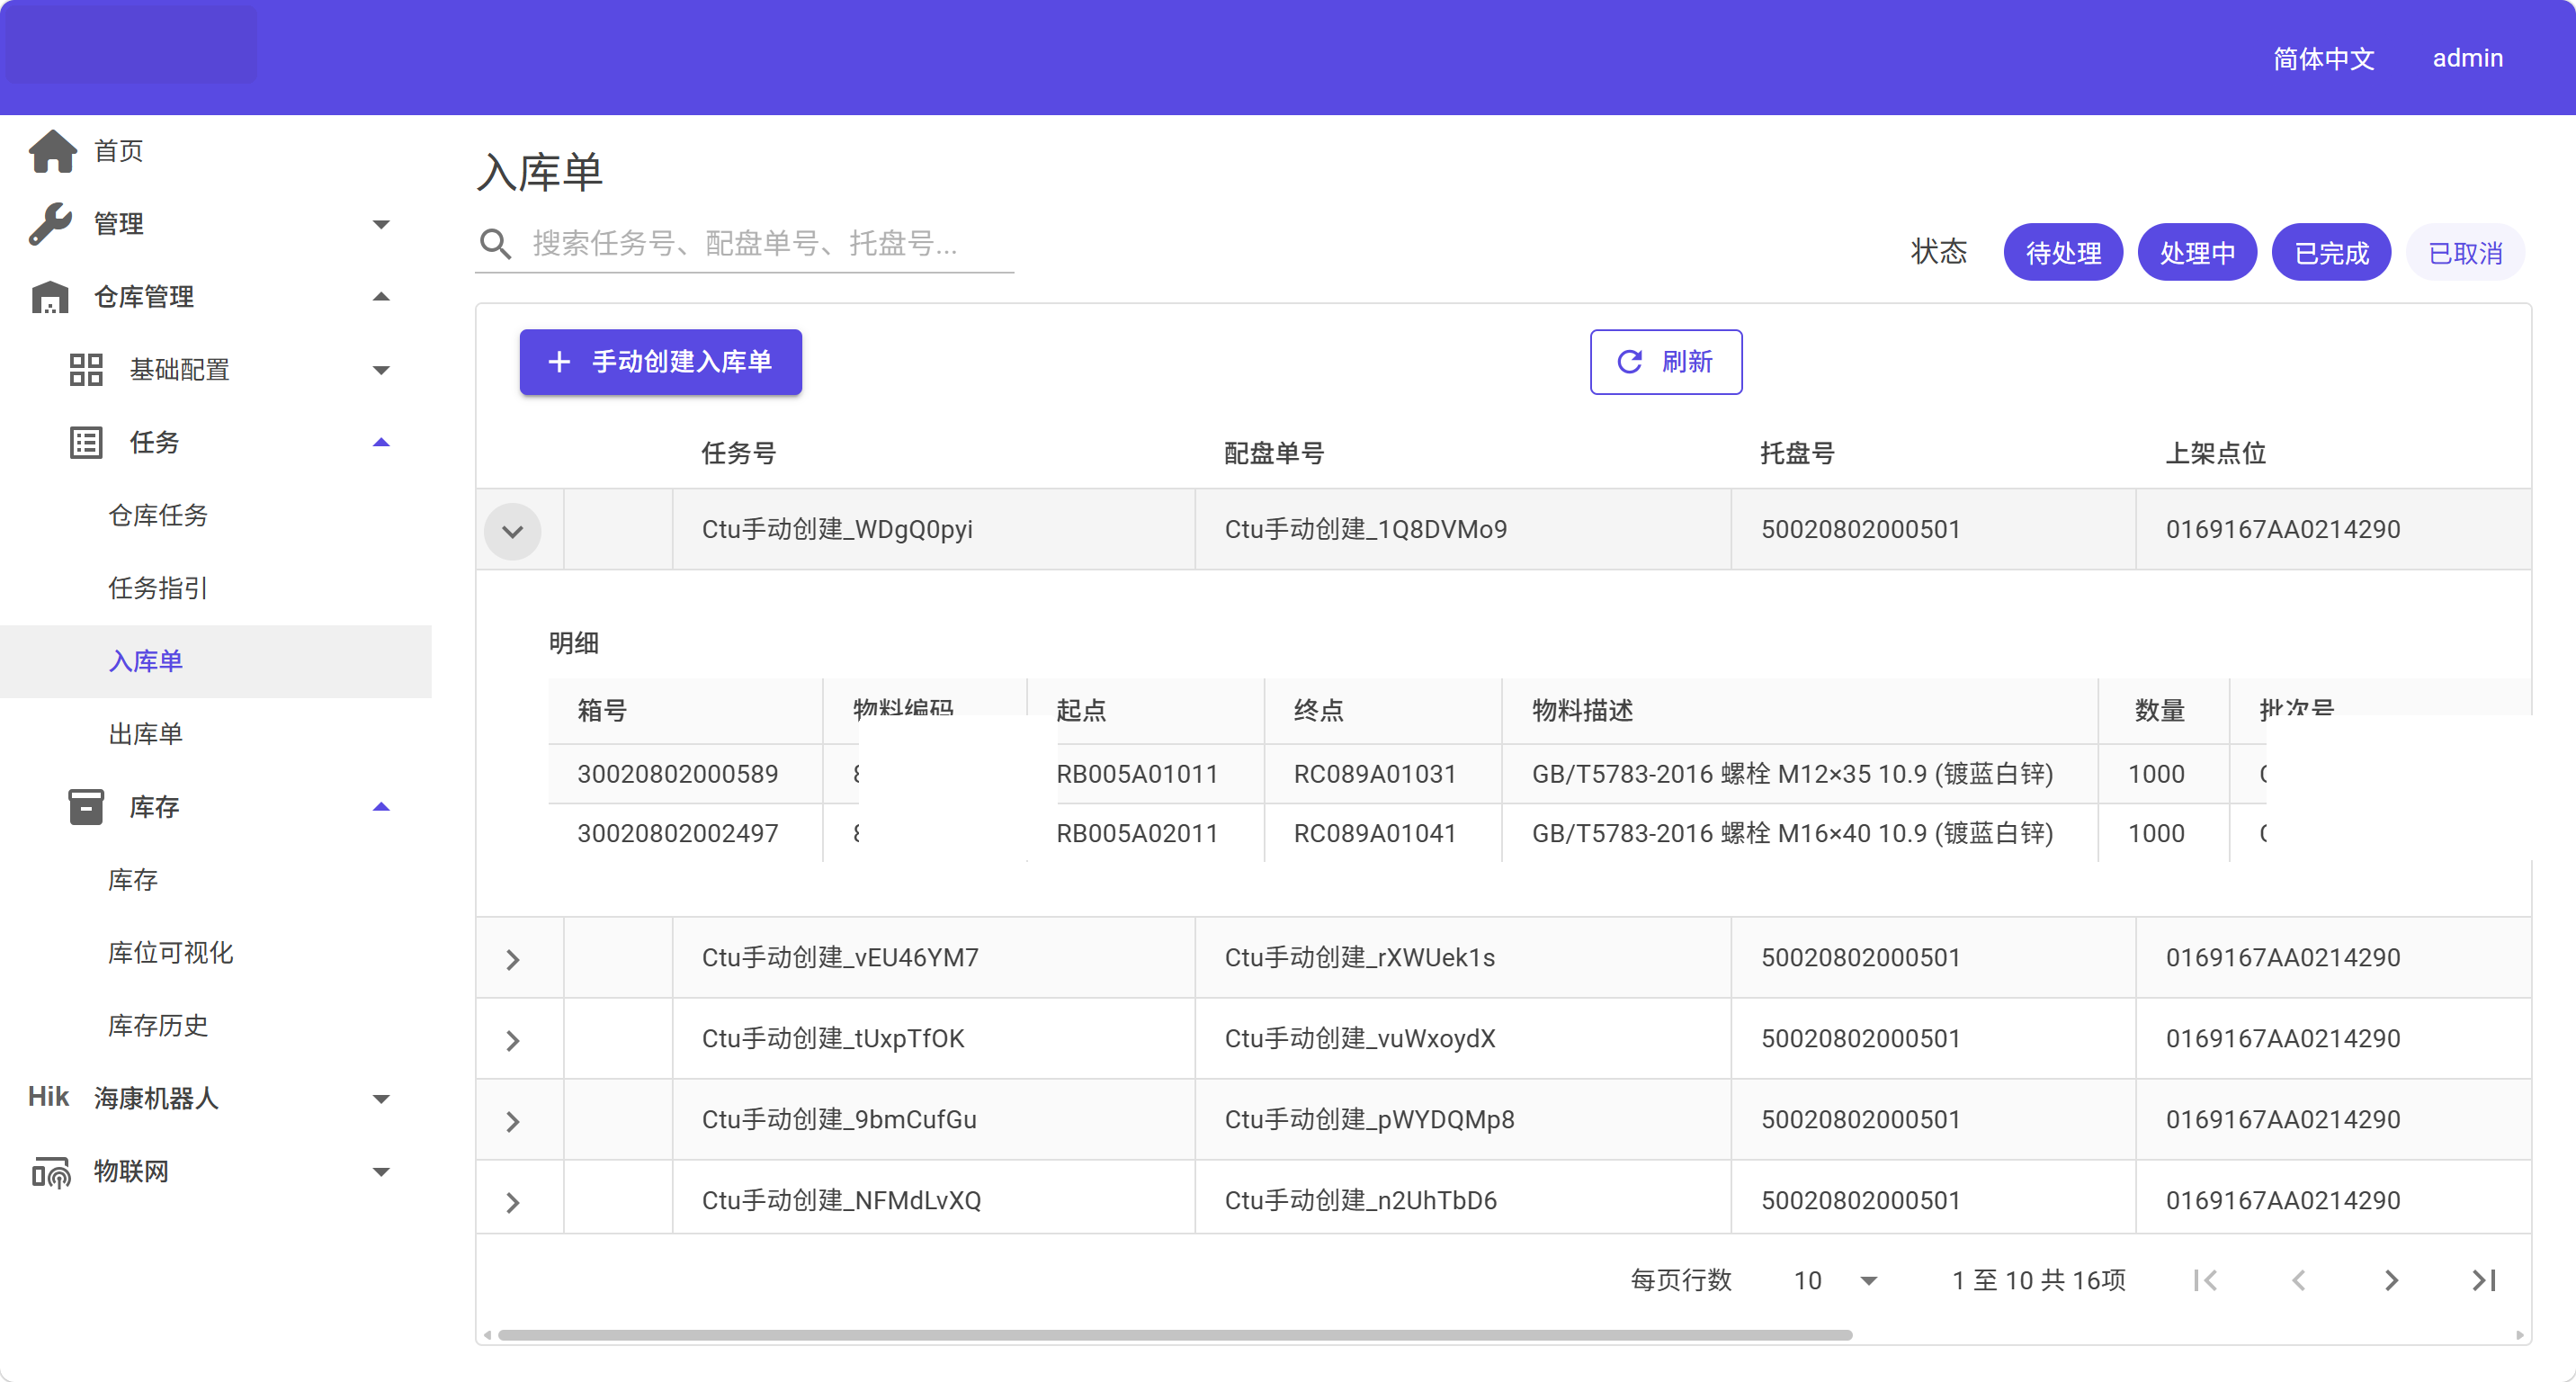
Task: Open 库位可视化 menu item
Action: pos(171,953)
